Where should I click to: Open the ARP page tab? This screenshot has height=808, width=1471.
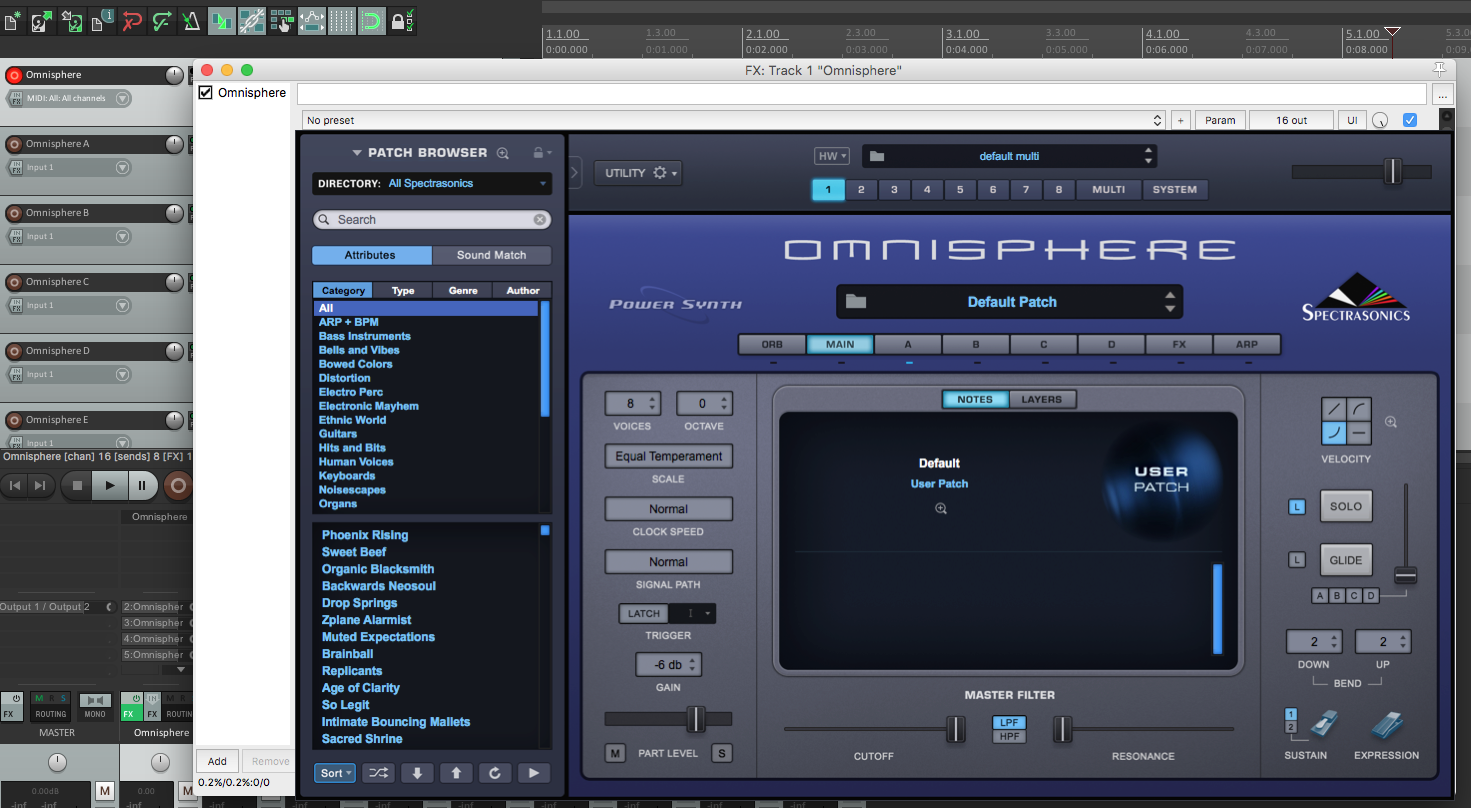coord(1247,344)
